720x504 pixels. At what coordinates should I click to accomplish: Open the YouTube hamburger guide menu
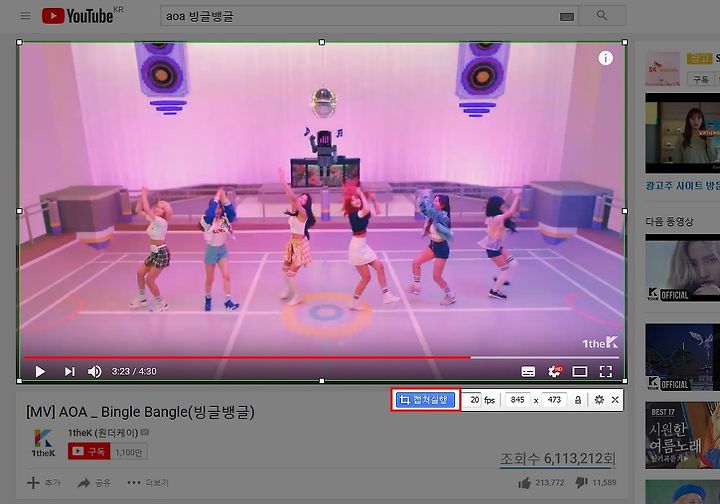pos(25,16)
